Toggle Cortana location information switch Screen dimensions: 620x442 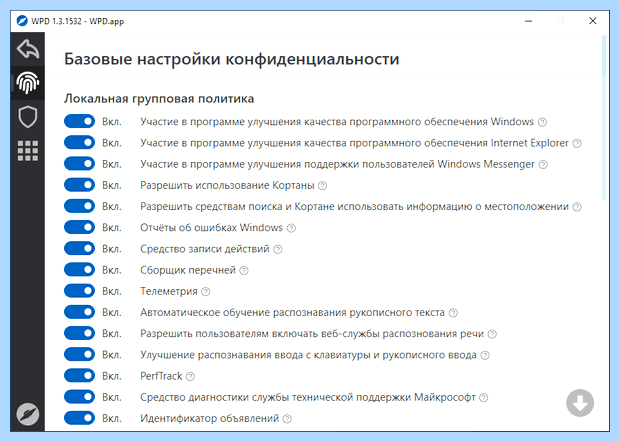pos(79,206)
